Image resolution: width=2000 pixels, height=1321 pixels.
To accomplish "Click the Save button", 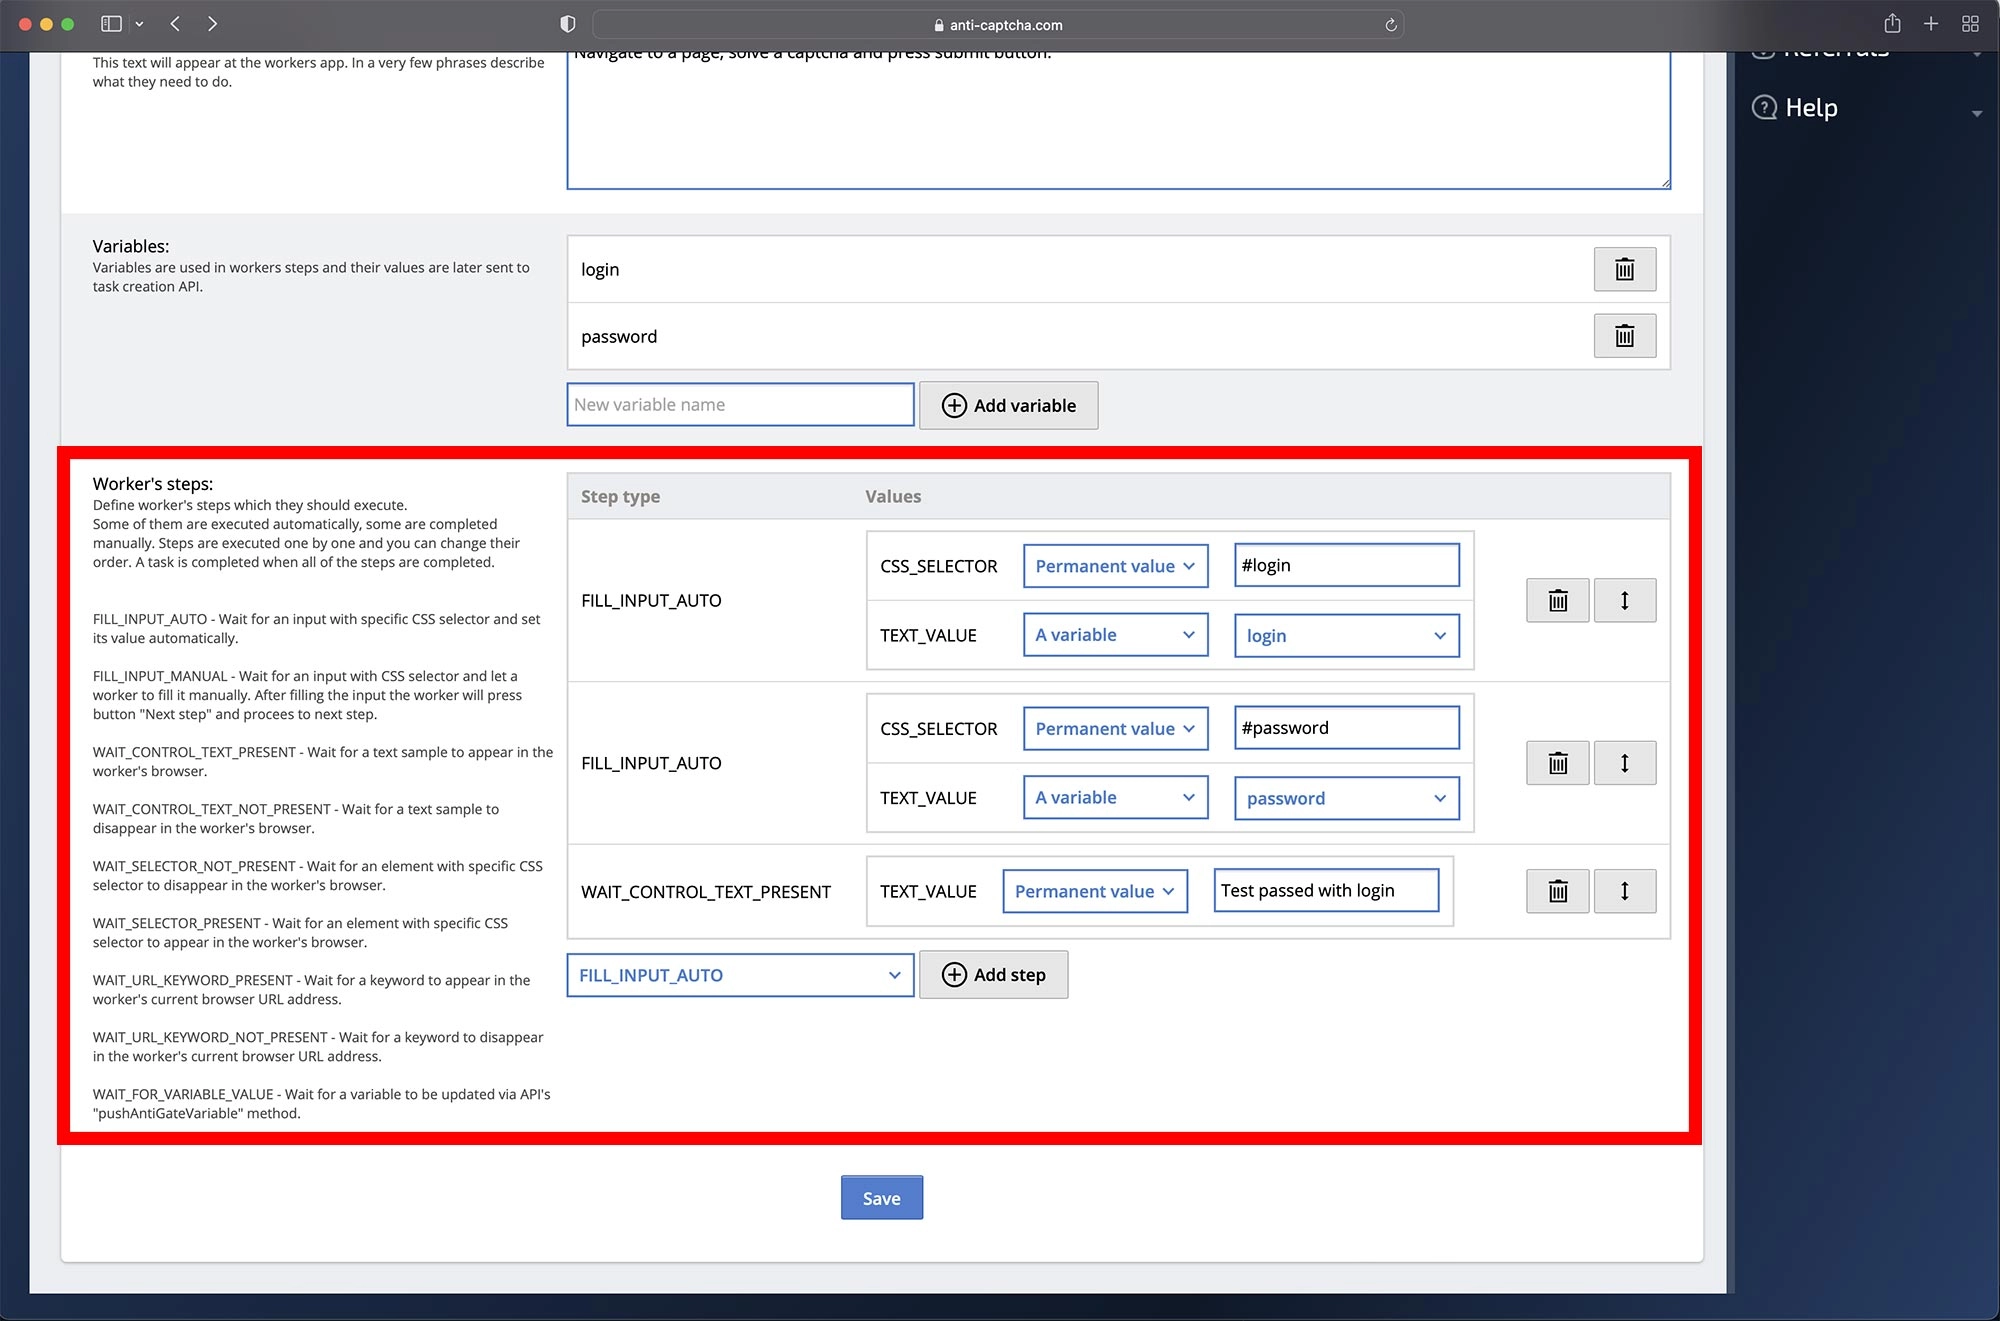I will point(881,1198).
